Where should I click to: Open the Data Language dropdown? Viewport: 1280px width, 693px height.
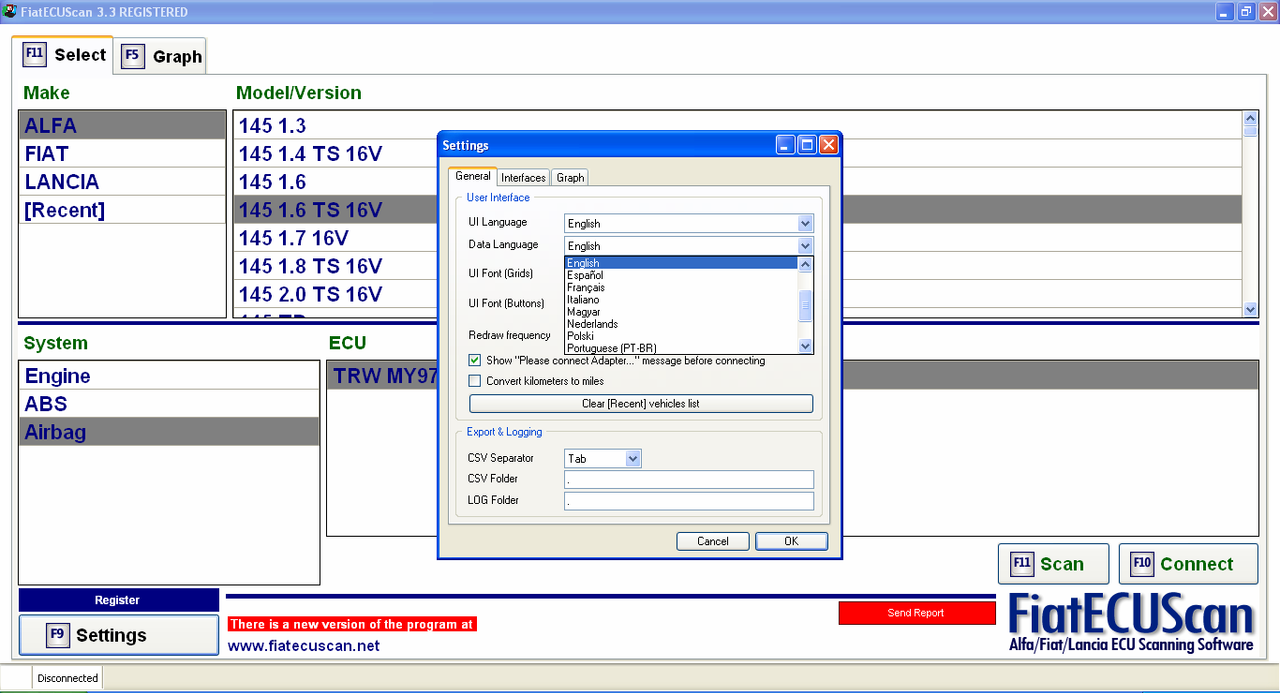(x=805, y=245)
